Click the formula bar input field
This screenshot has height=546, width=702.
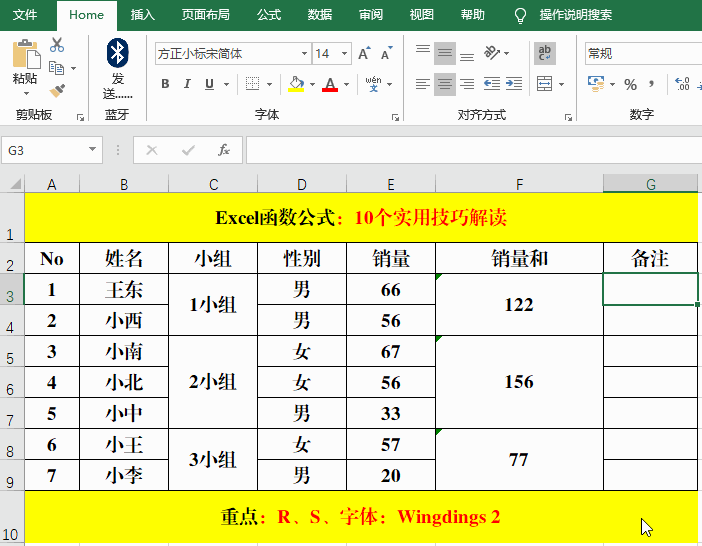pyautogui.click(x=474, y=150)
